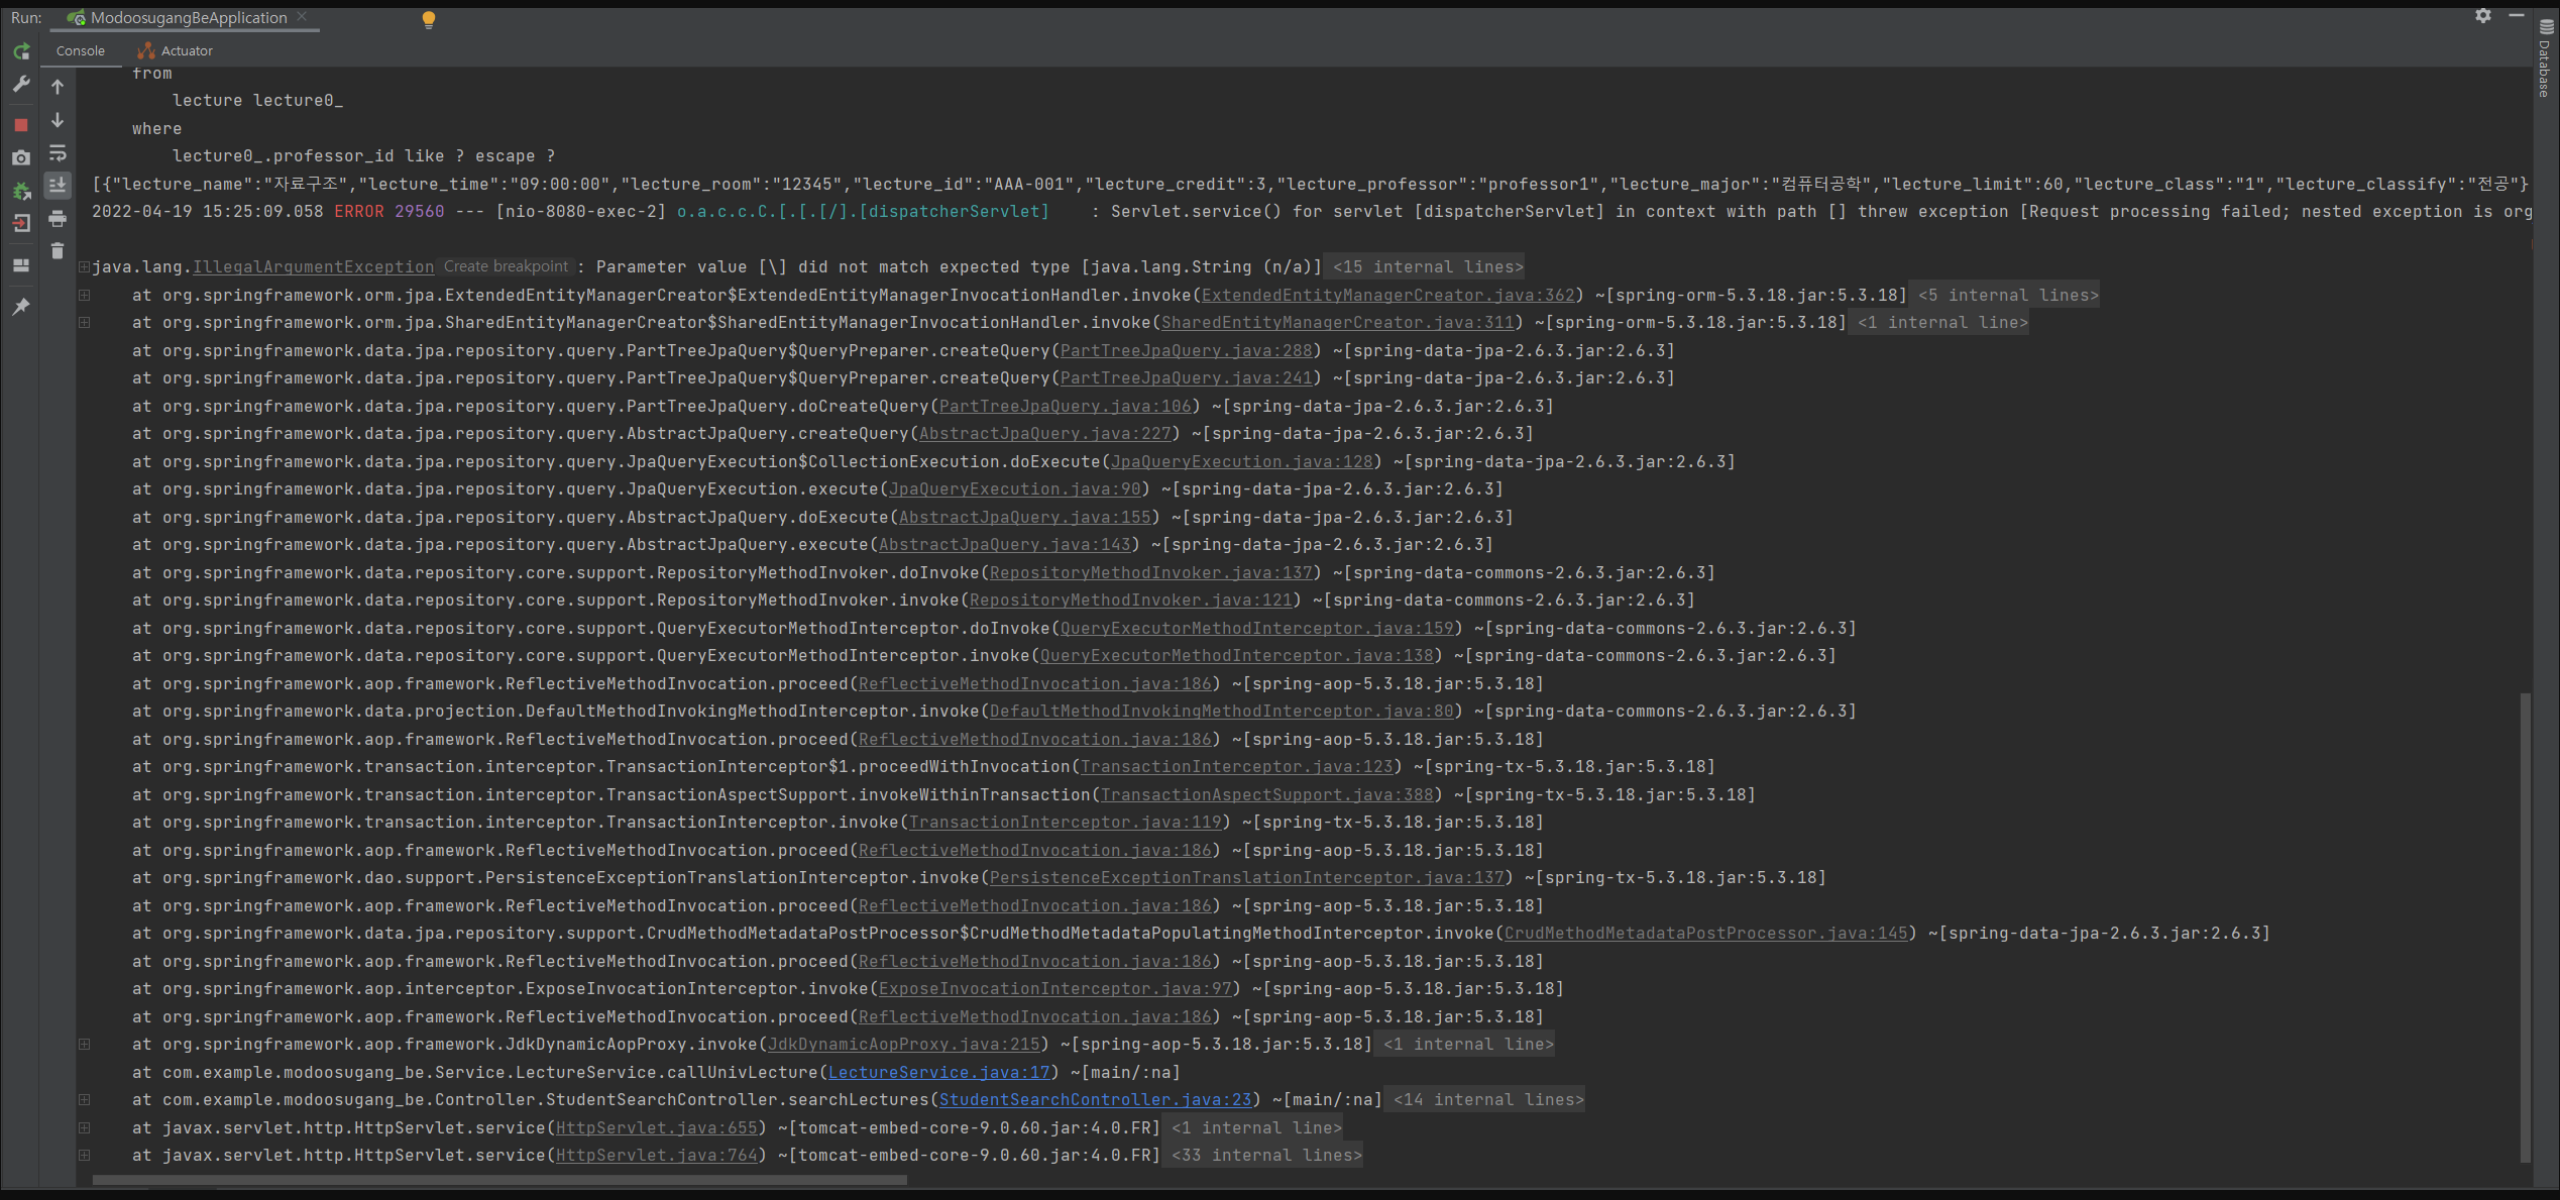This screenshot has height=1200, width=2560.
Task: Open the StudentSearchController.java:23 link
Action: (1095, 1100)
